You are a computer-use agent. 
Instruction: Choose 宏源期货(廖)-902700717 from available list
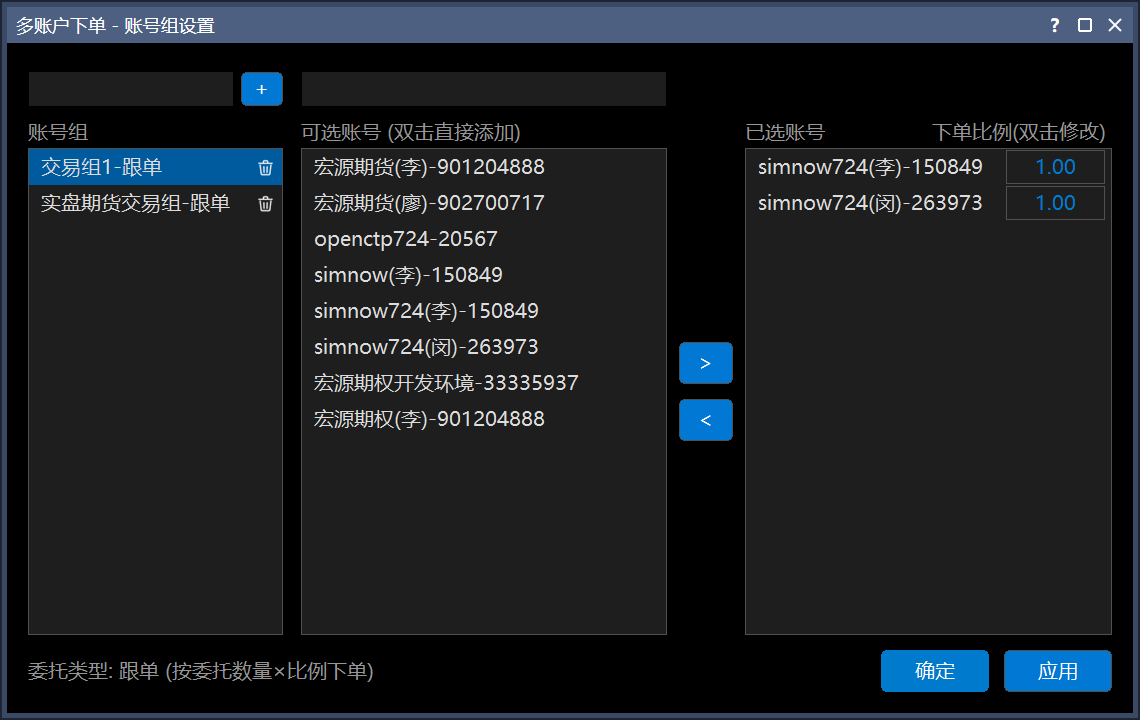click(483, 203)
